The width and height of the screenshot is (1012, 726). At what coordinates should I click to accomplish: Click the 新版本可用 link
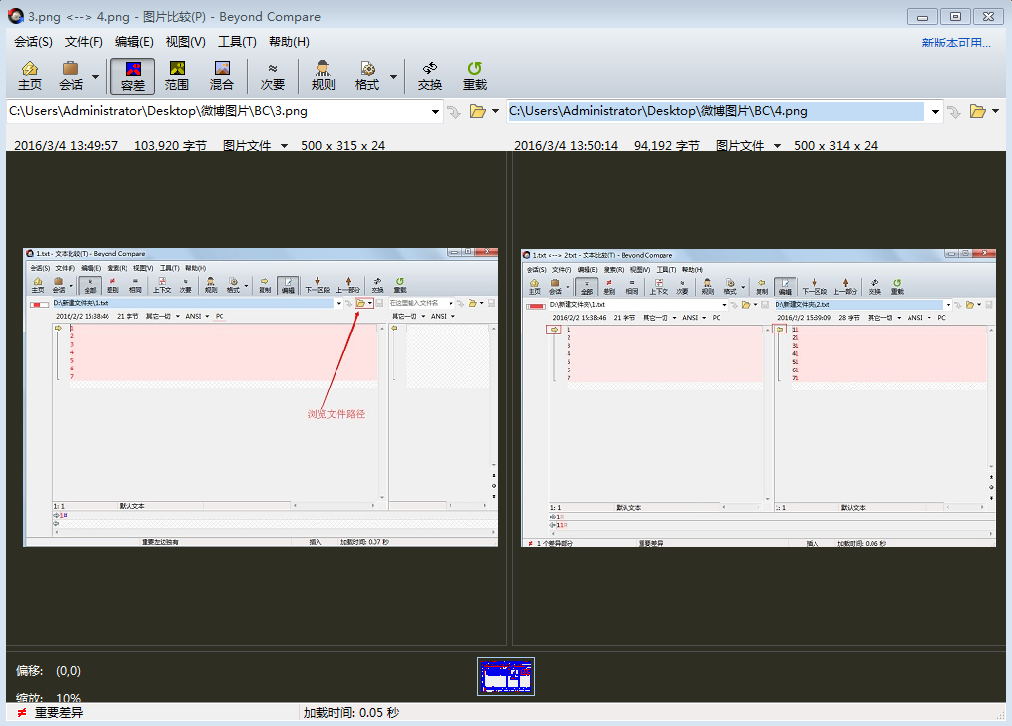click(x=956, y=42)
